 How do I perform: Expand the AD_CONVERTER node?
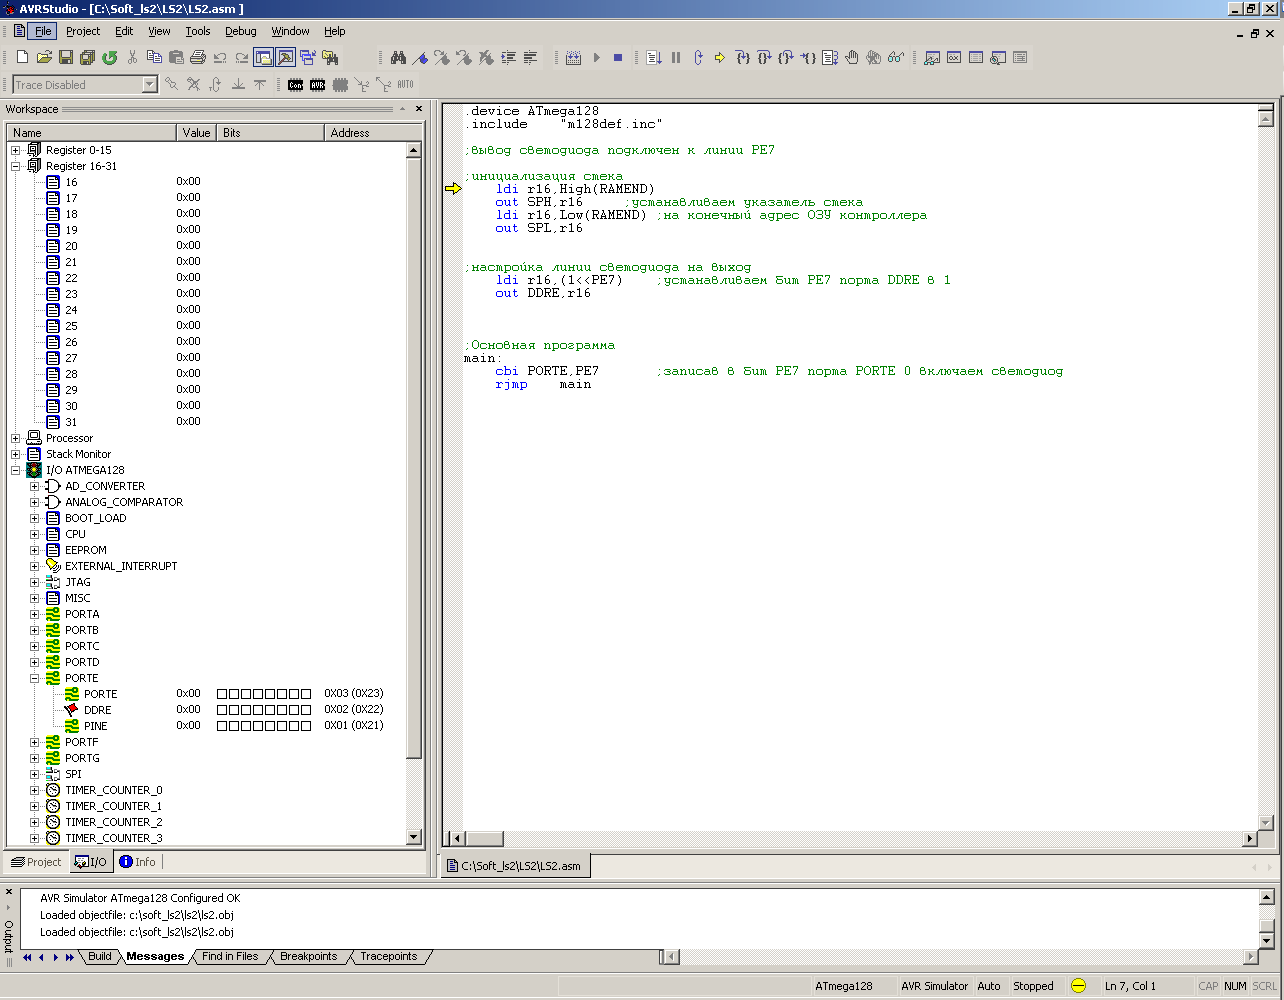(x=35, y=486)
